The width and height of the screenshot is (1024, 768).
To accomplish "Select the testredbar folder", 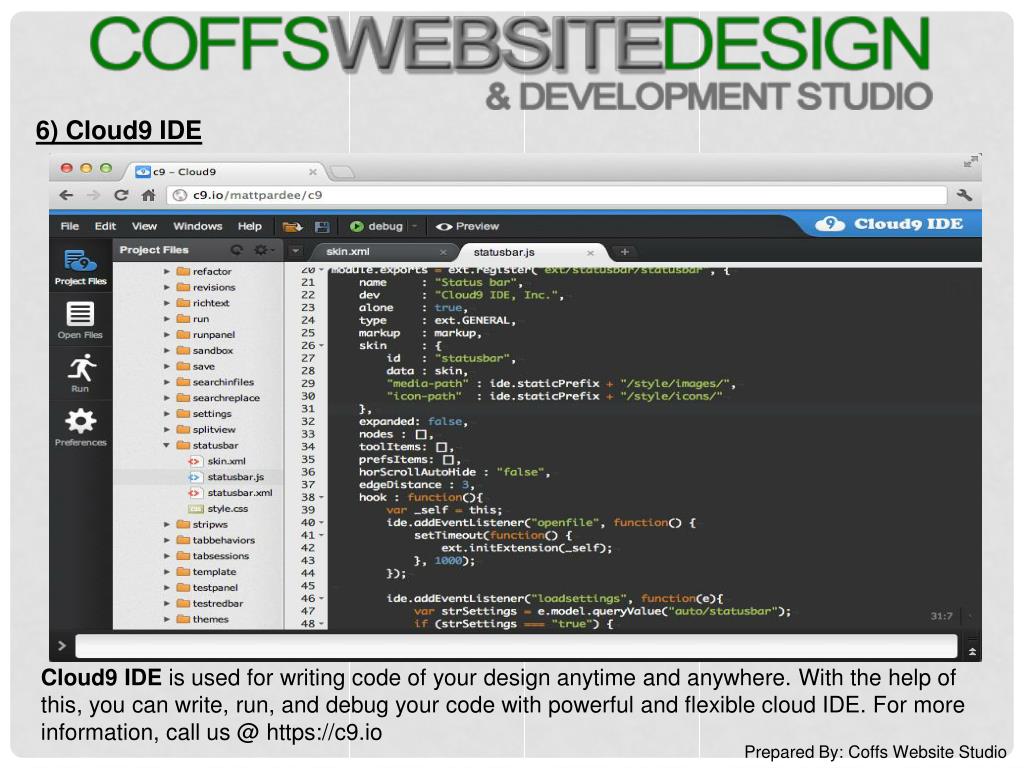I will (x=210, y=603).
